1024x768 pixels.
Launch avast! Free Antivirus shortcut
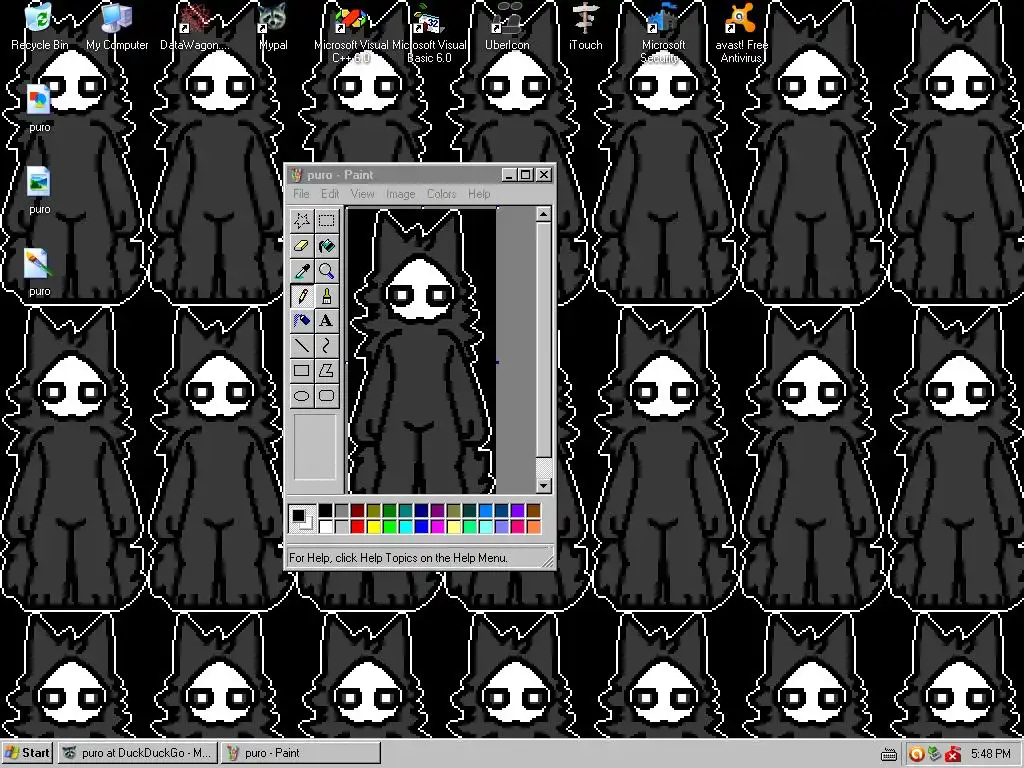coord(741,33)
